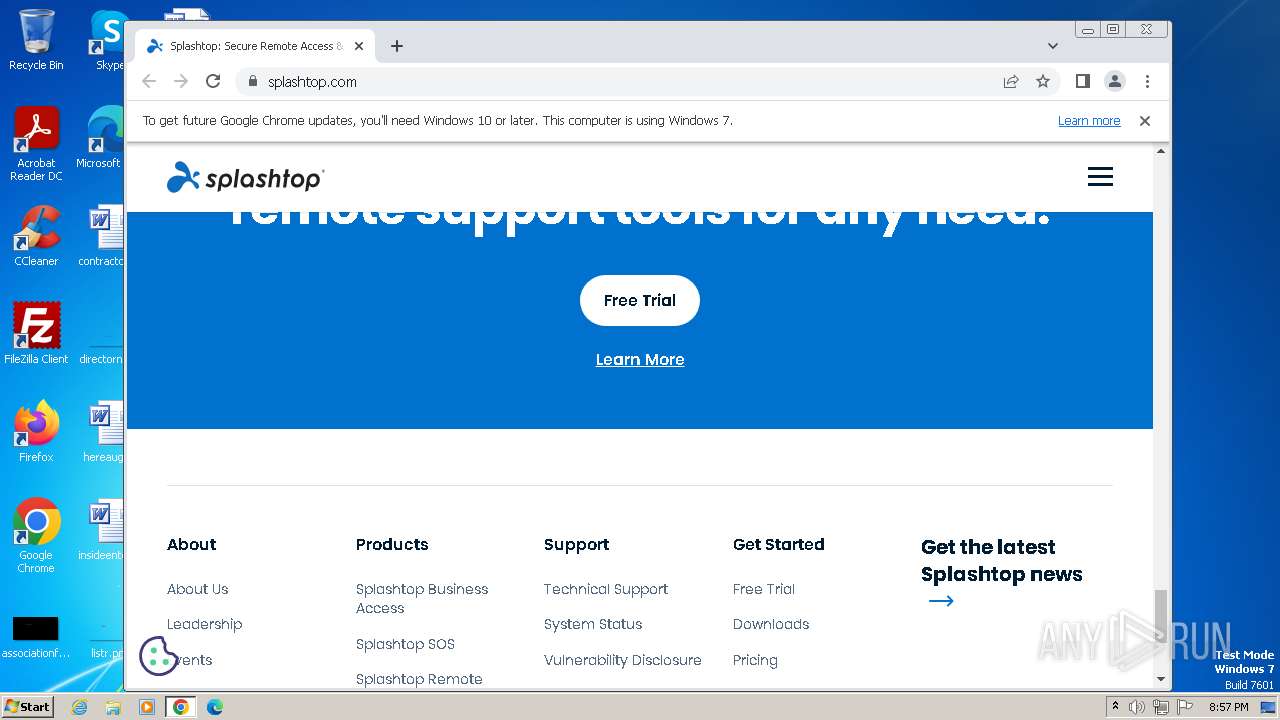Open the Technical Support link

(x=606, y=589)
